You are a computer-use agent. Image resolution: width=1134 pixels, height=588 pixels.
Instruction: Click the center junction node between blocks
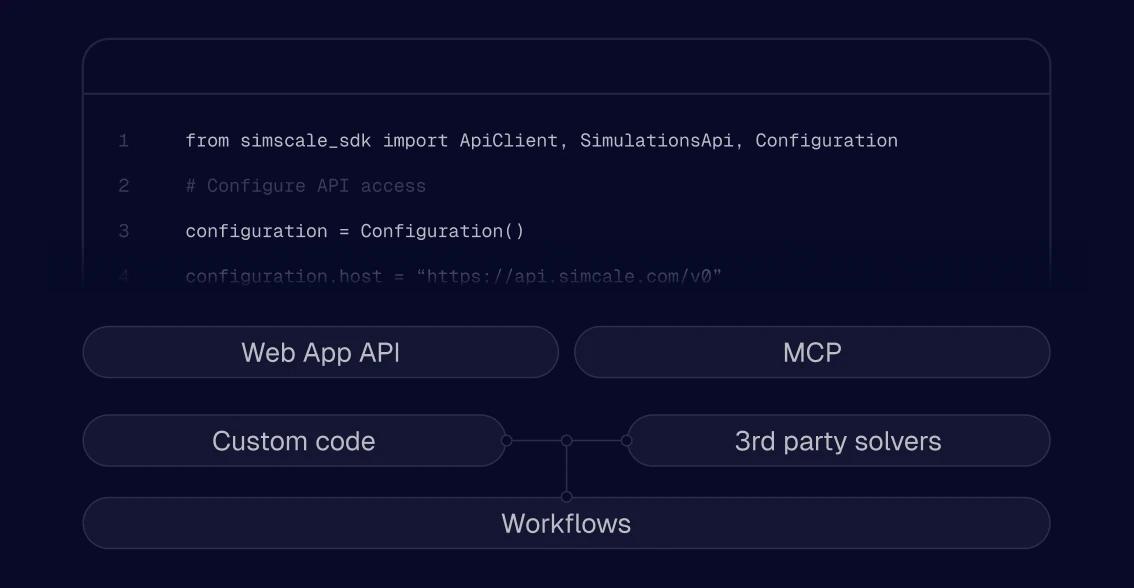566,440
